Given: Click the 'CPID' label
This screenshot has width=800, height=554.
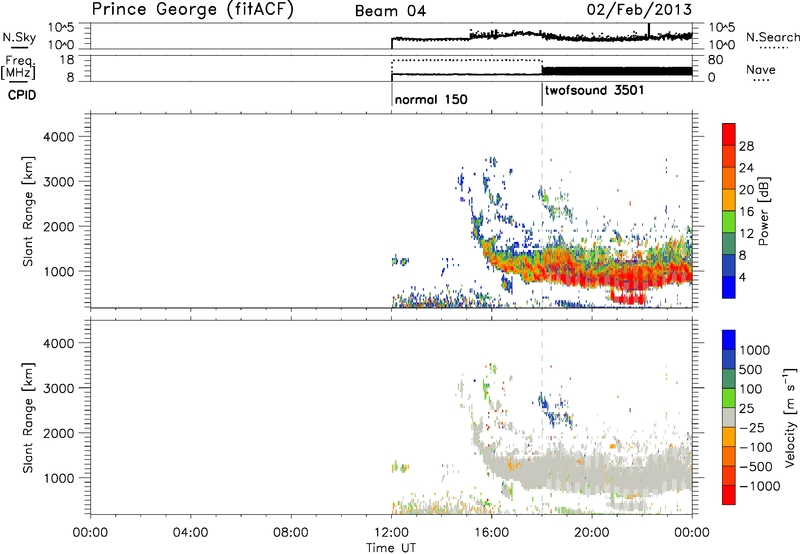Looking at the screenshot, I should point(22,95).
